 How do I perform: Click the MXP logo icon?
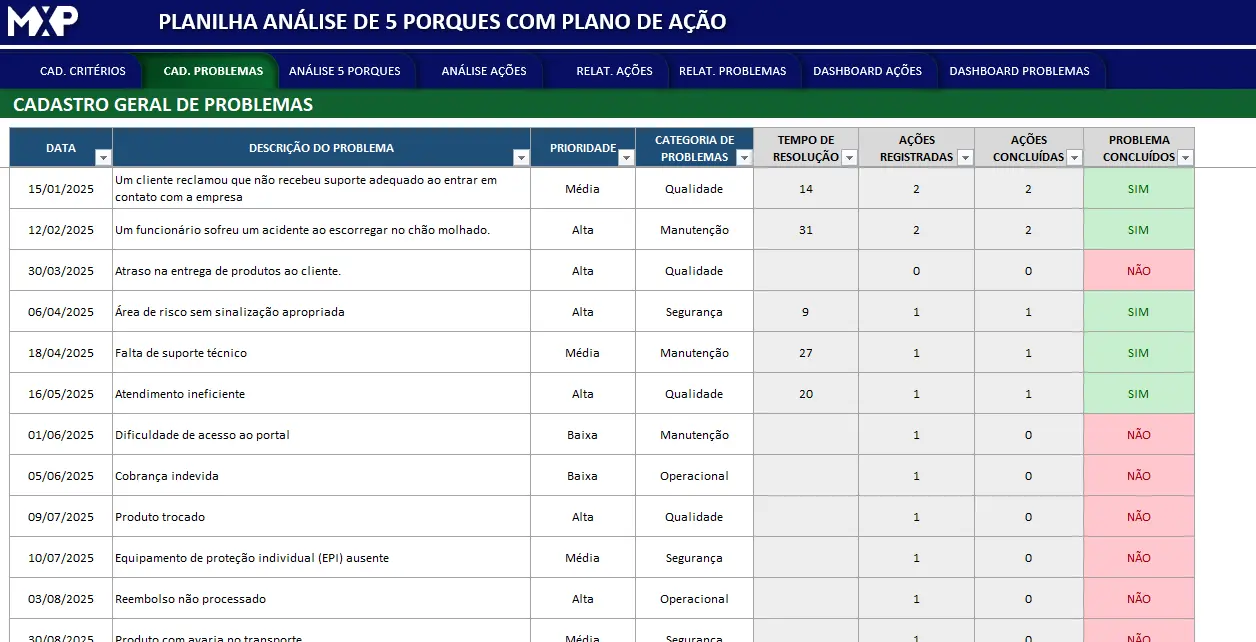coord(43,21)
